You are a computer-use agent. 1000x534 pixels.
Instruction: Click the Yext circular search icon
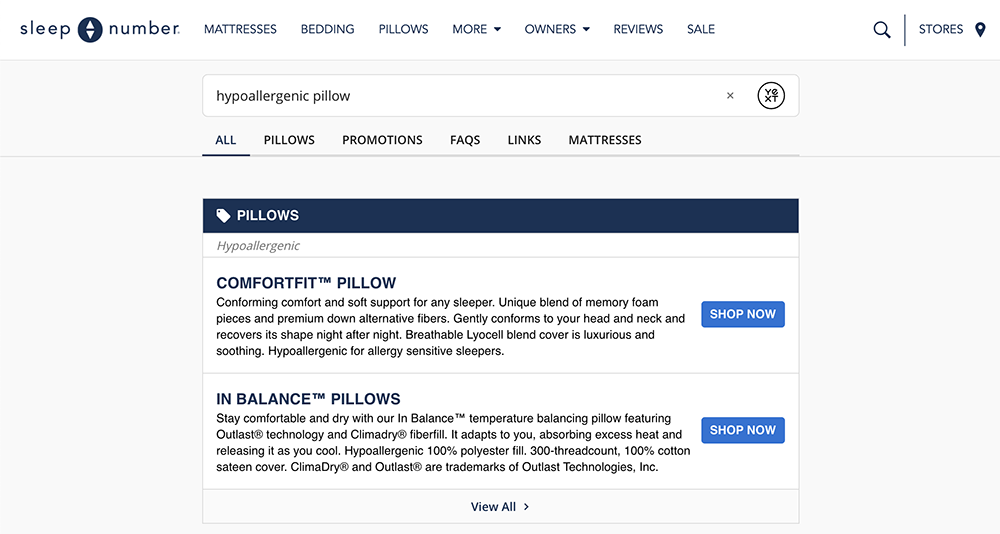771,96
